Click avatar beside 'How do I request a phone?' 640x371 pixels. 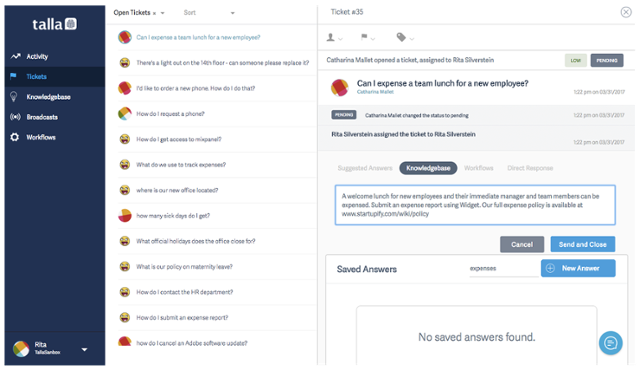point(124,113)
